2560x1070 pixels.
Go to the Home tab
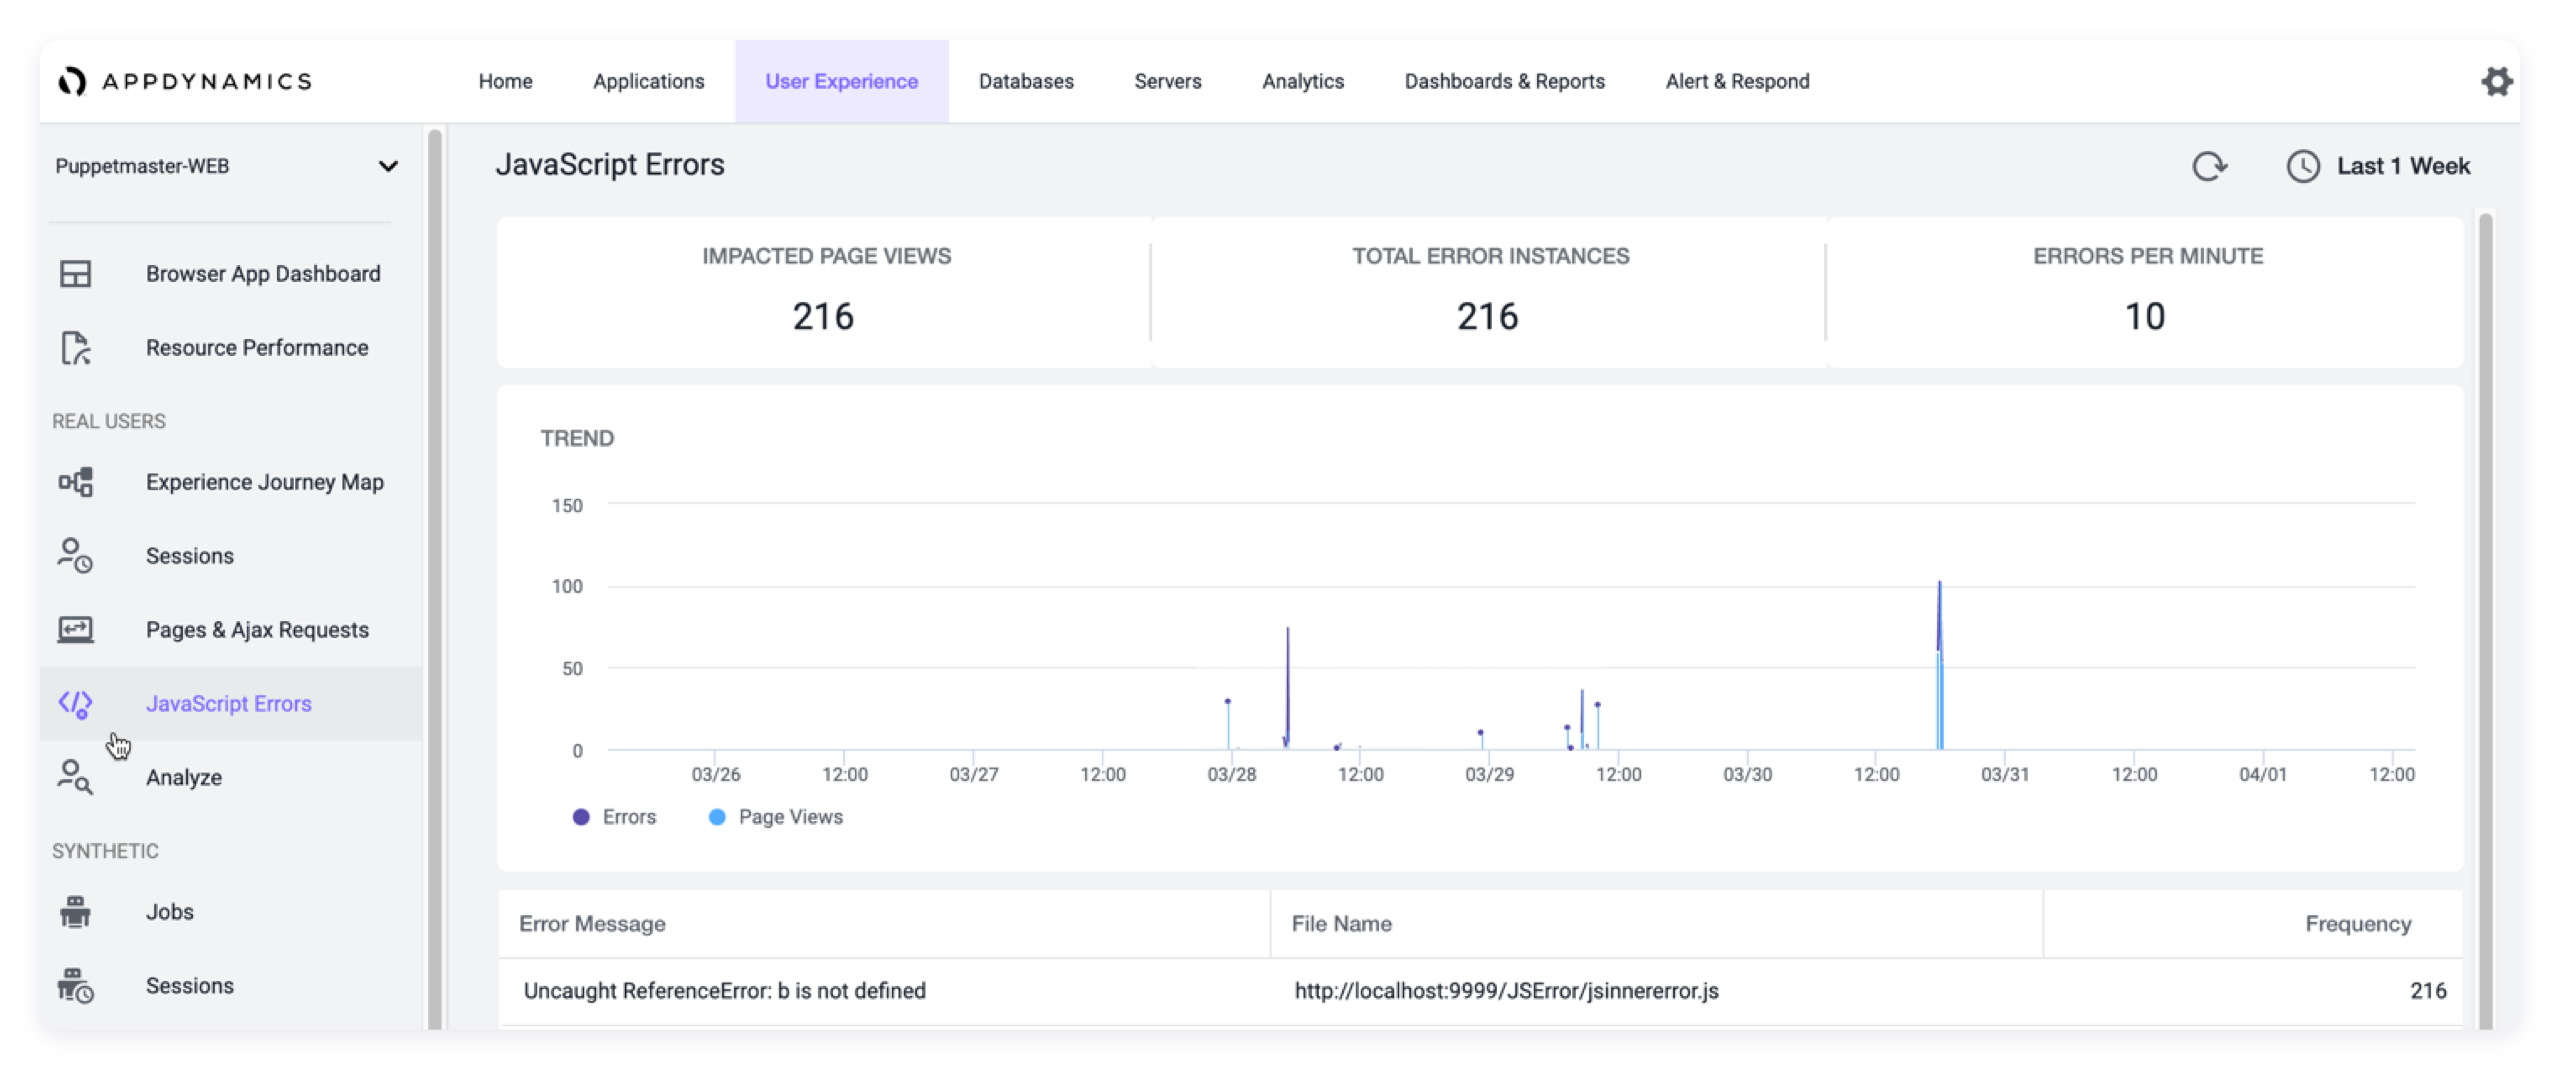pyautogui.click(x=505, y=81)
